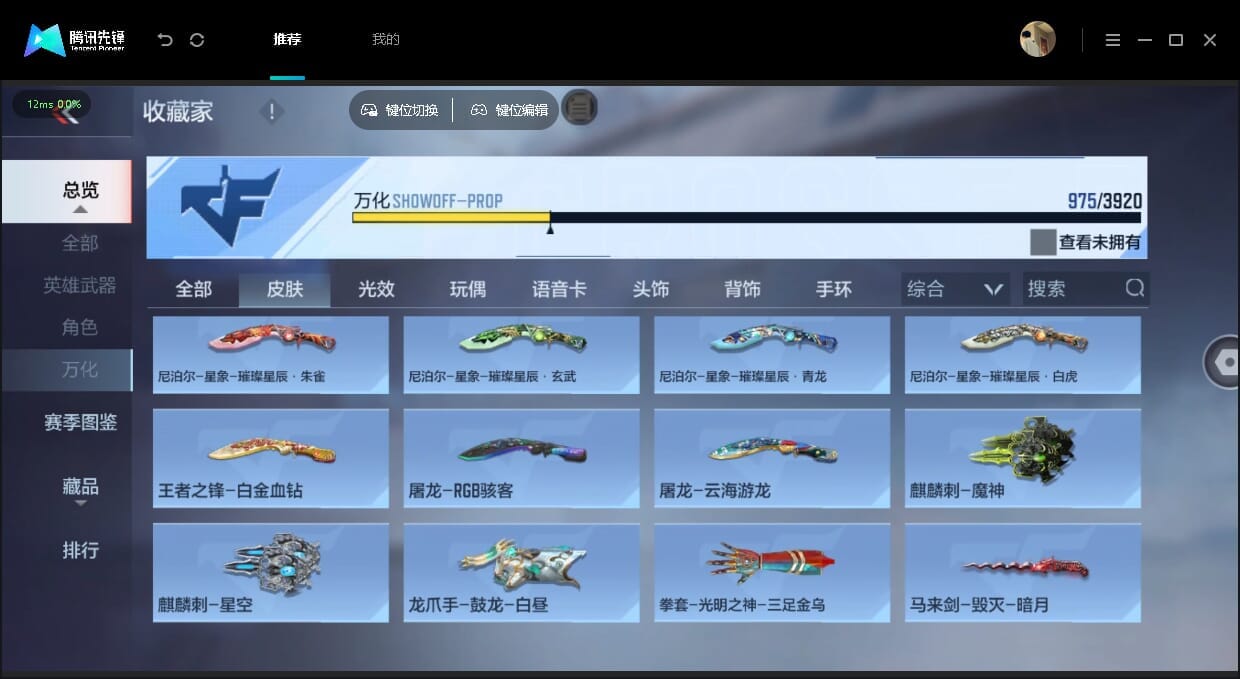This screenshot has height=679, width=1240.
Task: Open 屠龙-云海游龙 skin card
Action: [772, 458]
